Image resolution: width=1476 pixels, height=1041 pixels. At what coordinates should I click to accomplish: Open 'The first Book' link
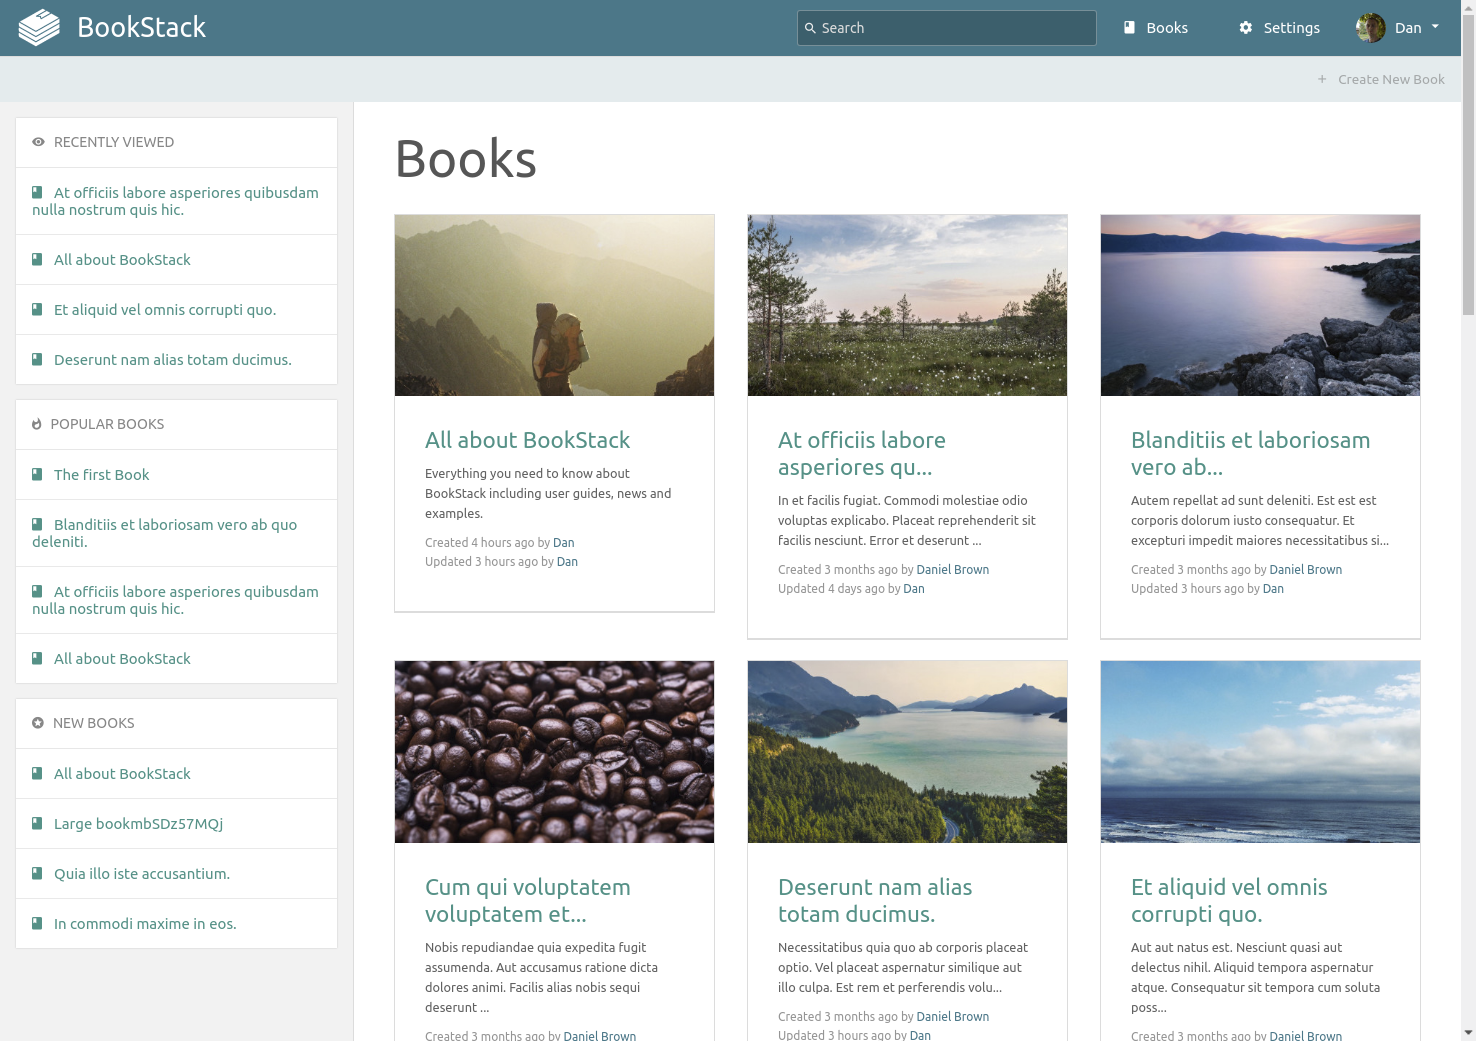click(101, 475)
